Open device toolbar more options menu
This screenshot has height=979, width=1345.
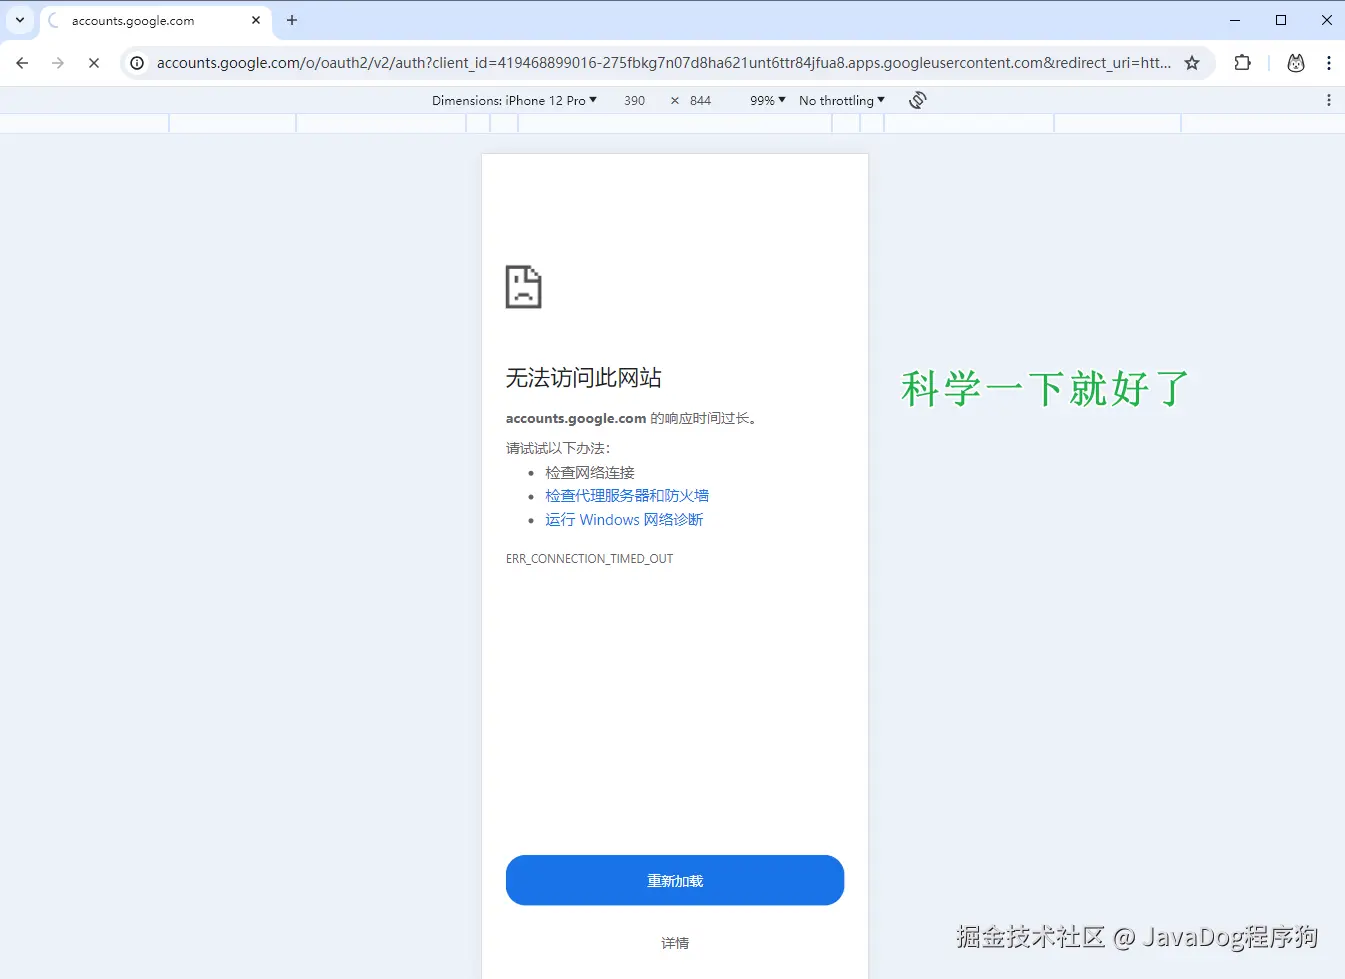click(1328, 100)
